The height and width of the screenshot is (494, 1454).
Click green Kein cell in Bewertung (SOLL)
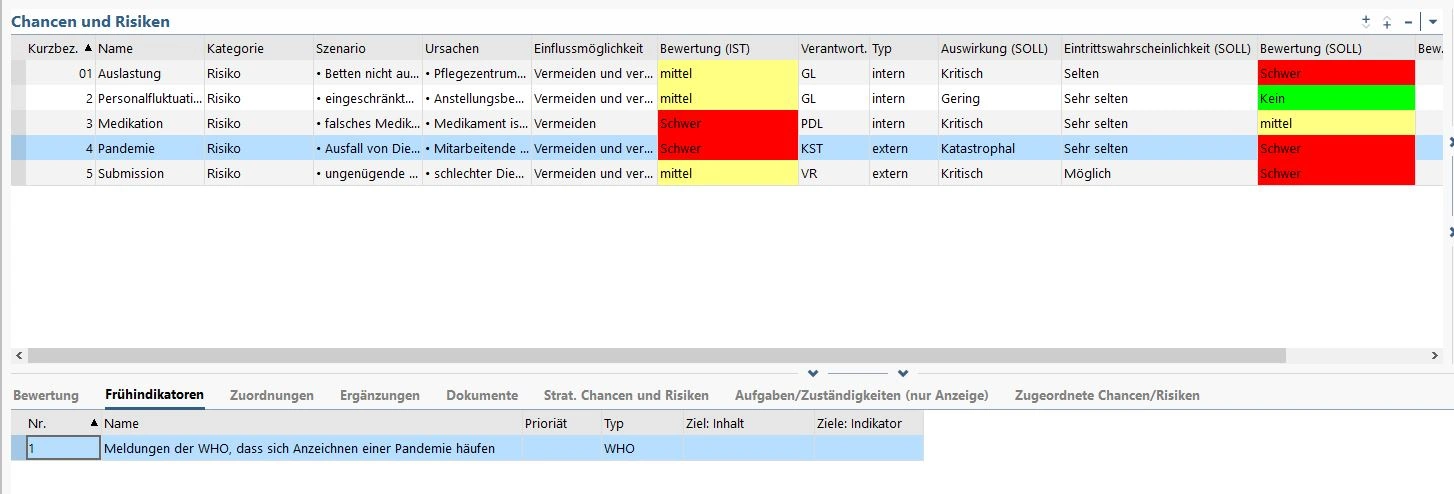tap(1336, 98)
